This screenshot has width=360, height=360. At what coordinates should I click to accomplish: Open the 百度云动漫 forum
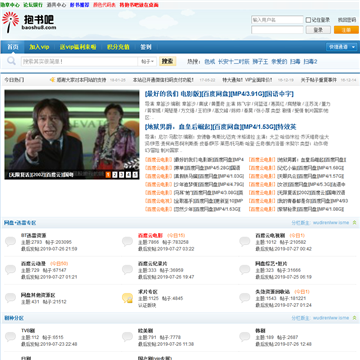coord(34,263)
